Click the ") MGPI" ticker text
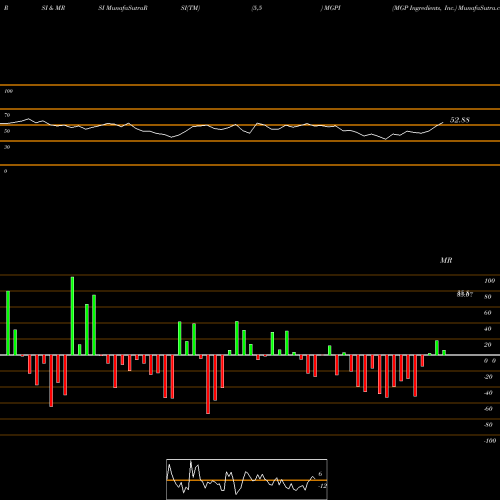The height and width of the screenshot is (500, 500). (331, 8)
